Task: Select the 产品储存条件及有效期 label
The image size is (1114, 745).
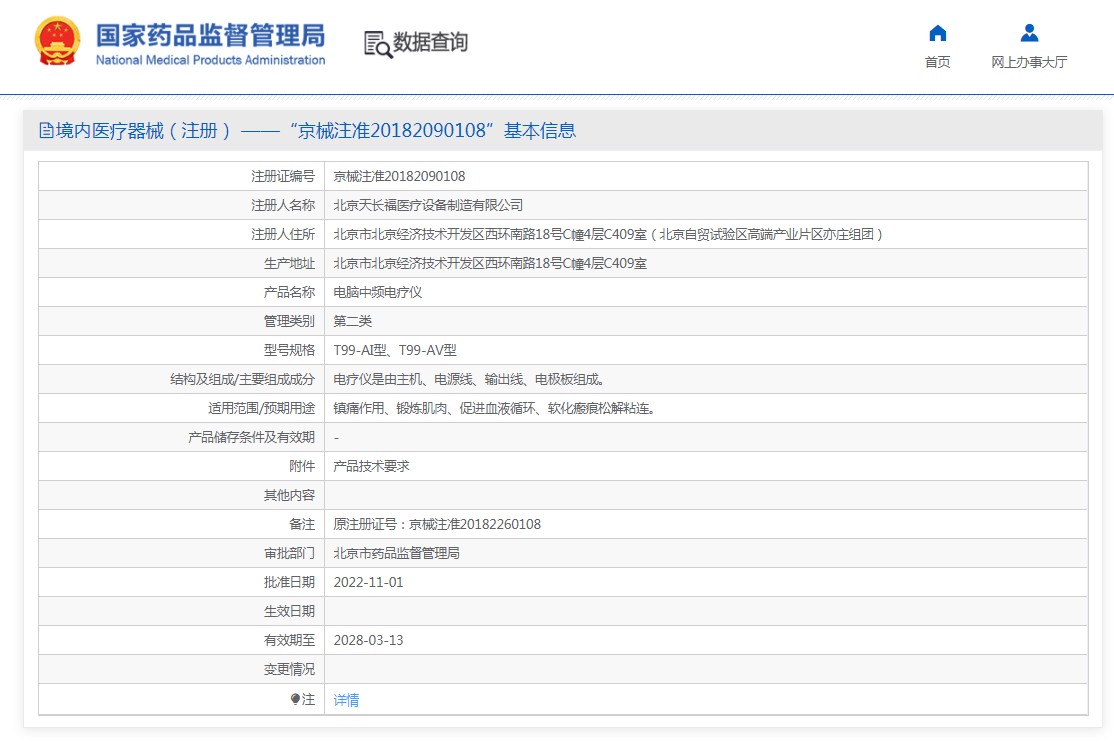Action: (252, 437)
